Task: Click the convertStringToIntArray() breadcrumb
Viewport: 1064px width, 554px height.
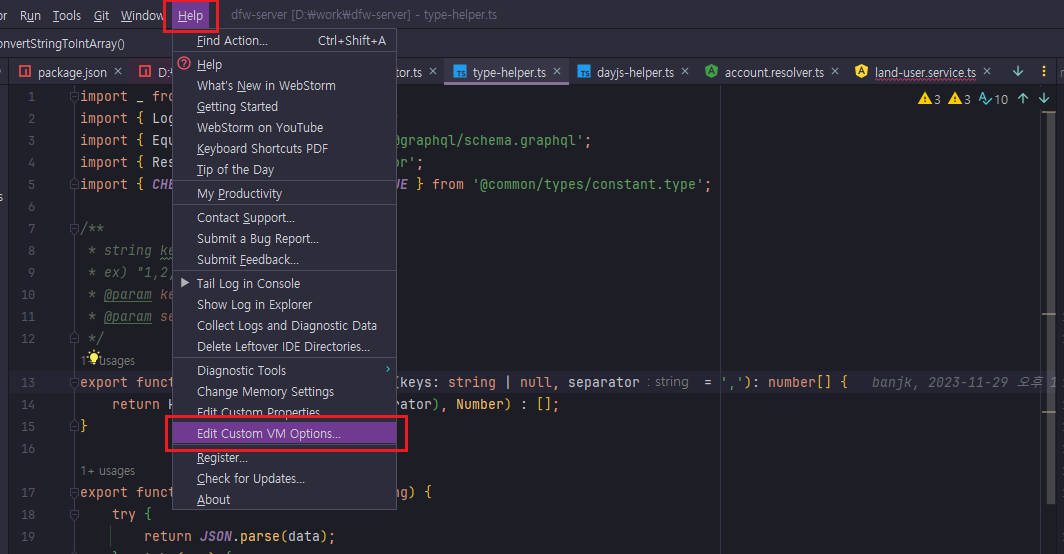Action: (62, 43)
